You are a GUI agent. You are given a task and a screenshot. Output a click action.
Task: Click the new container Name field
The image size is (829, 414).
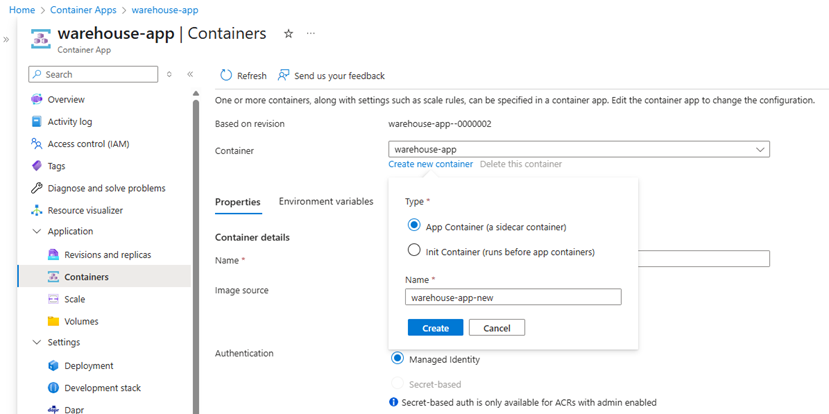(513, 297)
